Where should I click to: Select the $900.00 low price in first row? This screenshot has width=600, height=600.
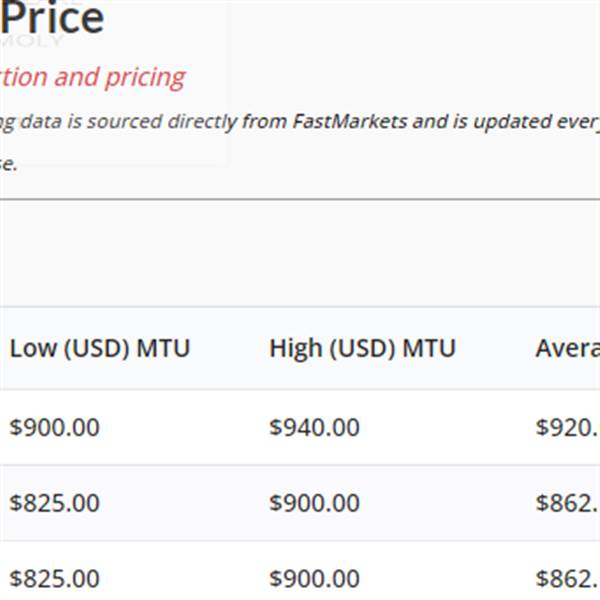click(54, 427)
